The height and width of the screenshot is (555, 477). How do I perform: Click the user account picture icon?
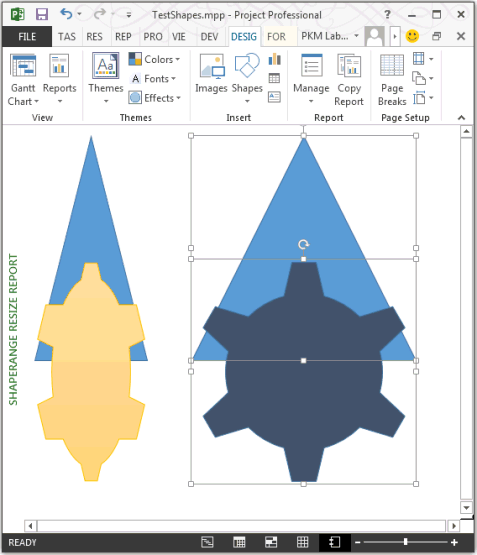pos(374,36)
